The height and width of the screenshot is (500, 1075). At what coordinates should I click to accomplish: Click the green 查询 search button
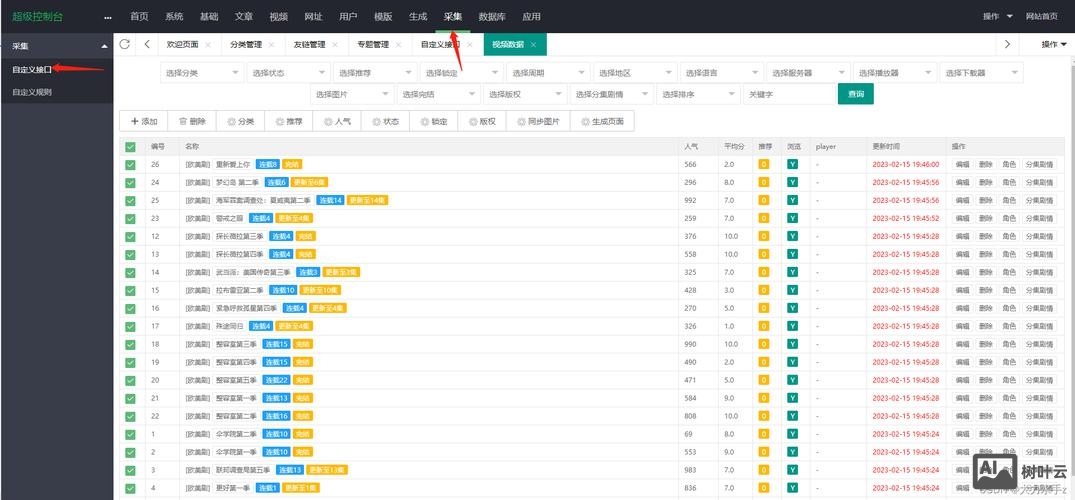click(856, 95)
